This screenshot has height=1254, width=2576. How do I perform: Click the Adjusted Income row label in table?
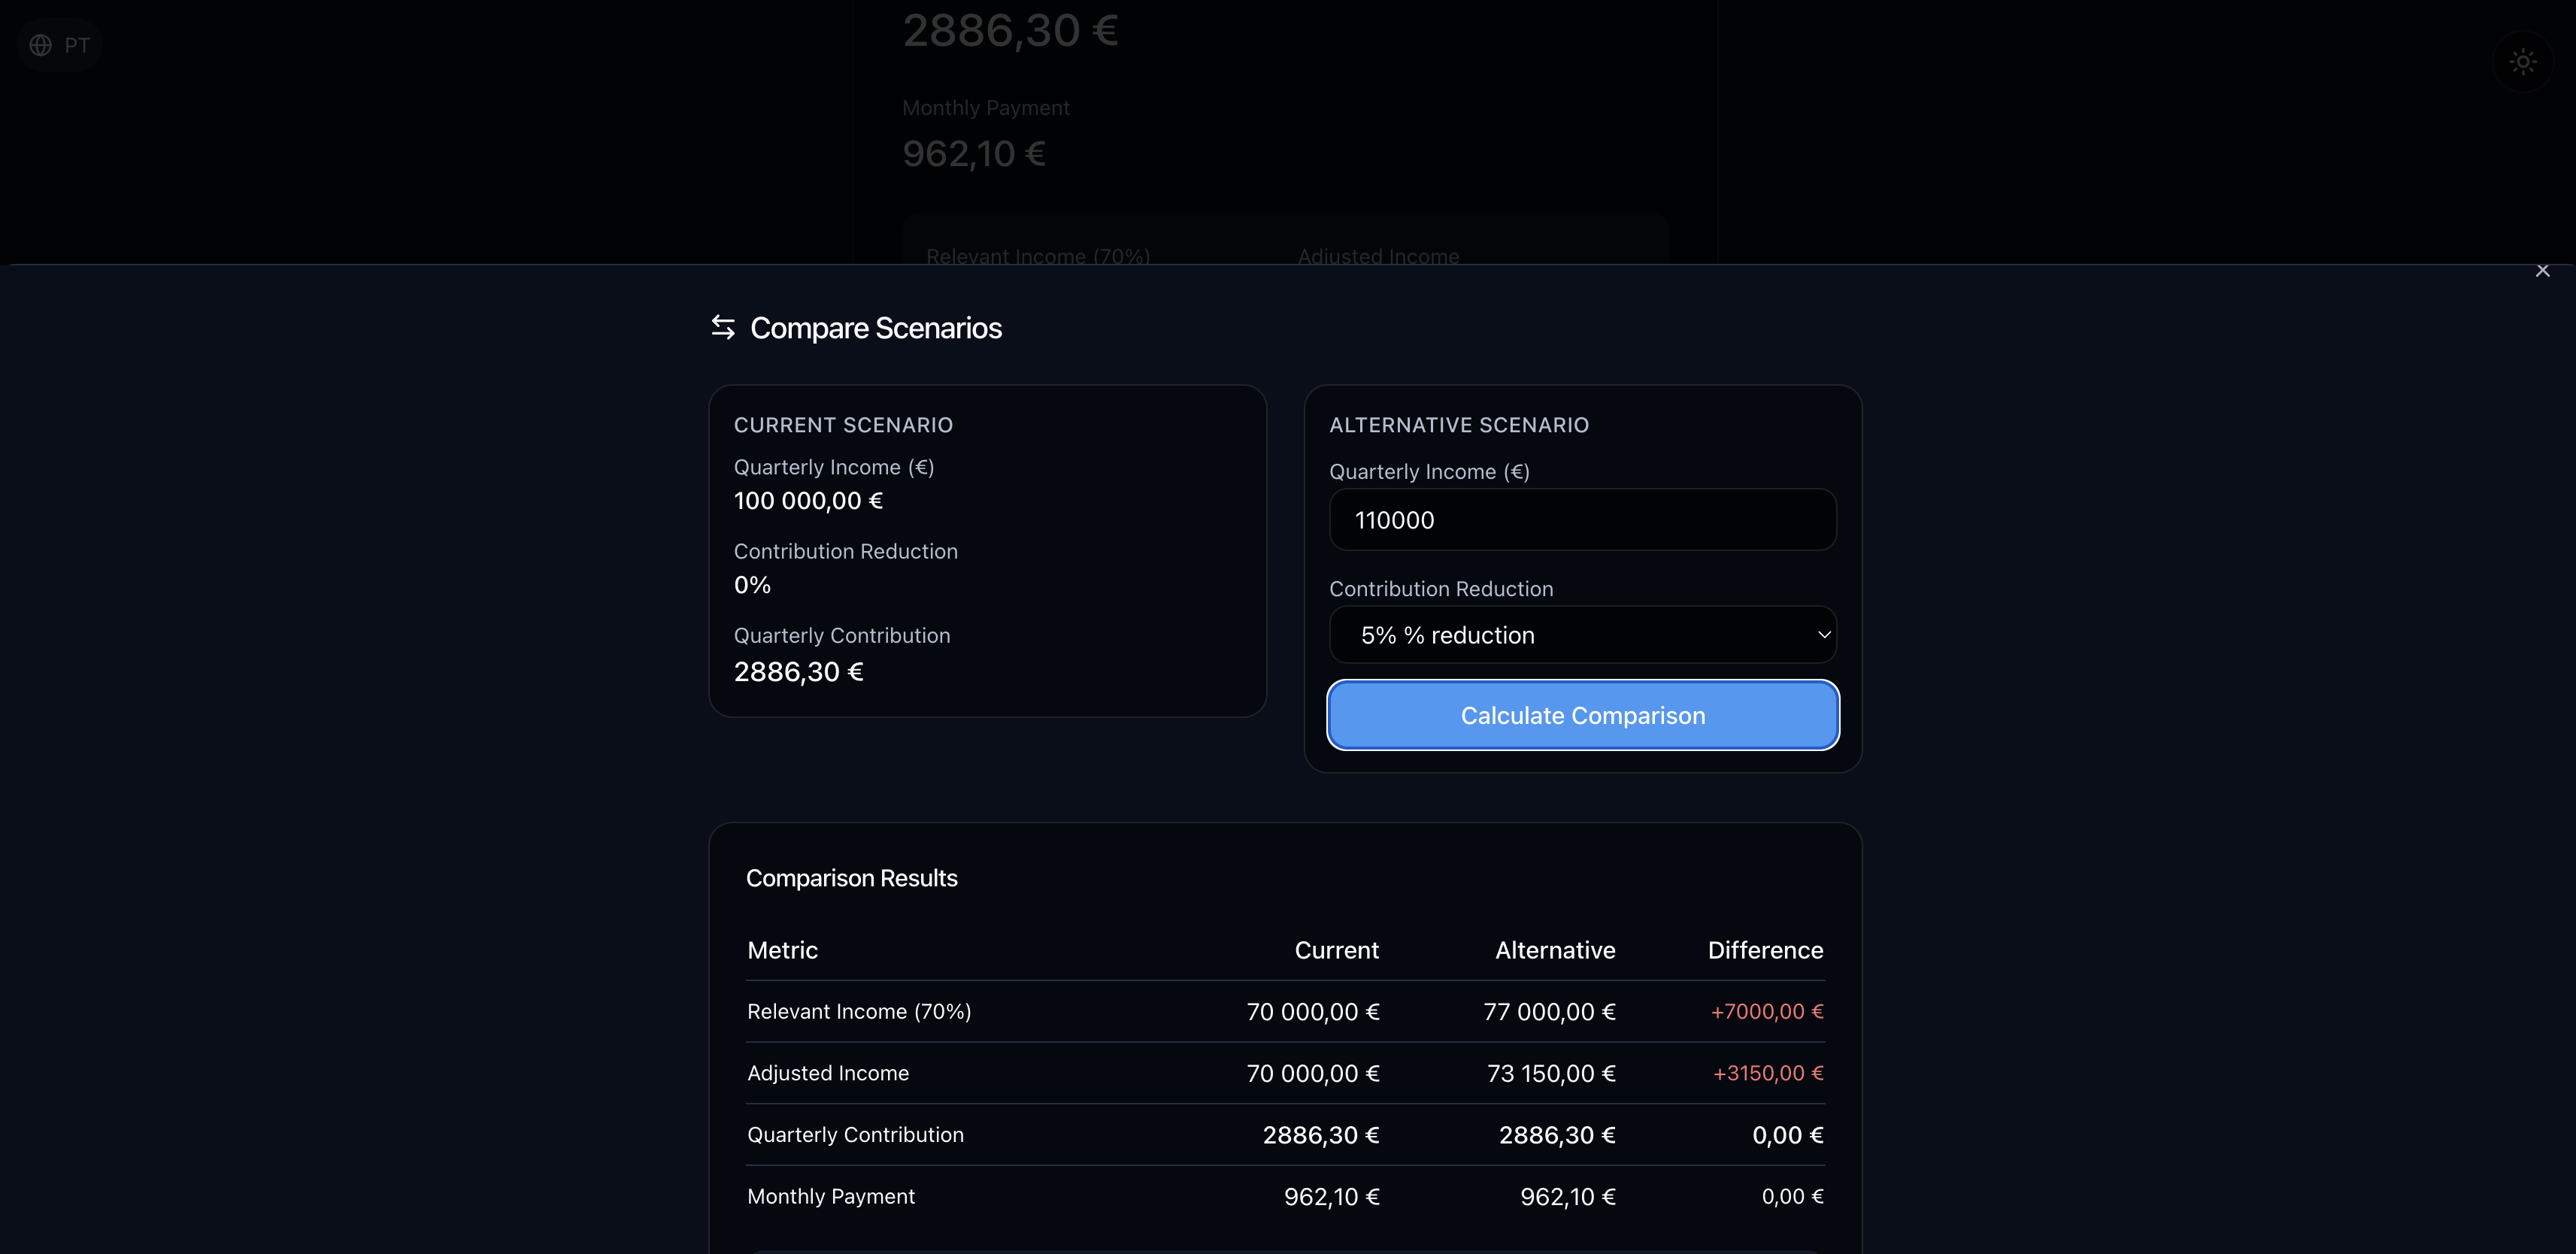click(x=828, y=1073)
